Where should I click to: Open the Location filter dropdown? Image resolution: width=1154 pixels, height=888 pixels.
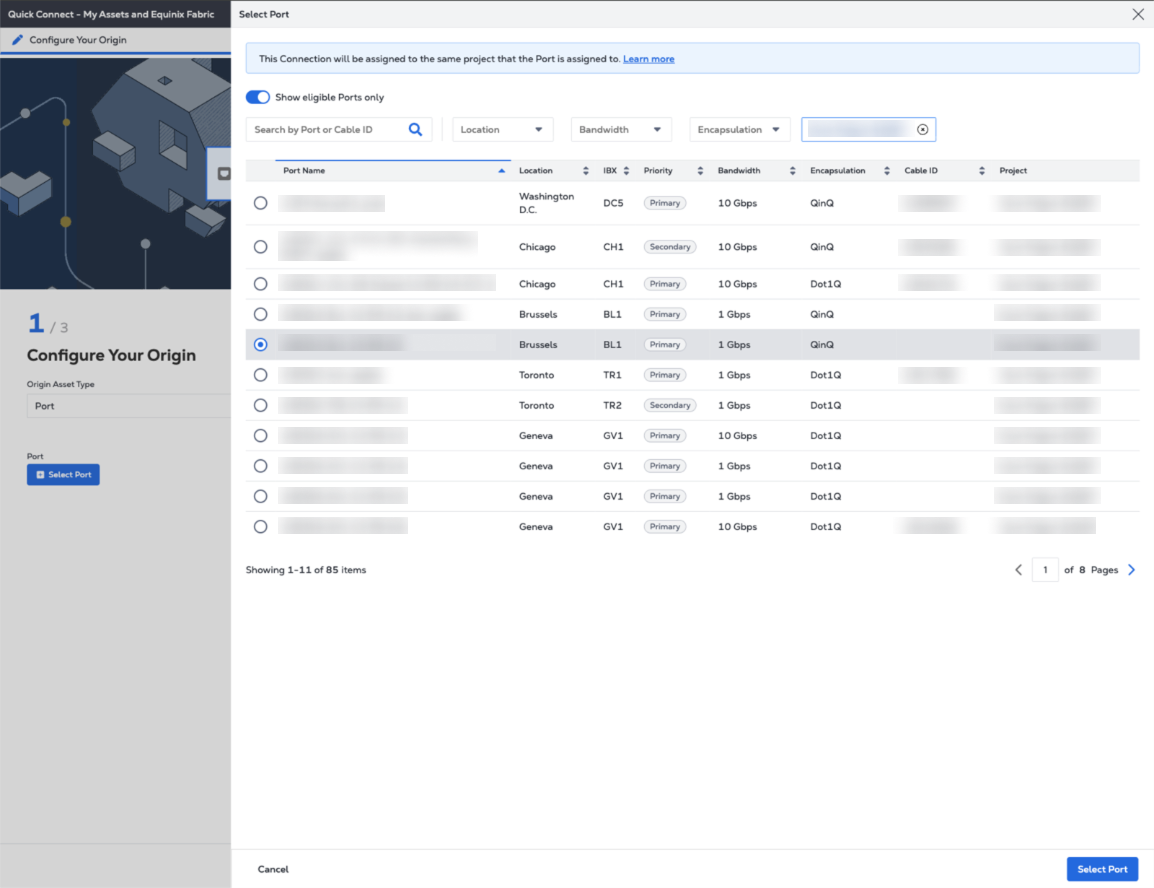coord(502,130)
